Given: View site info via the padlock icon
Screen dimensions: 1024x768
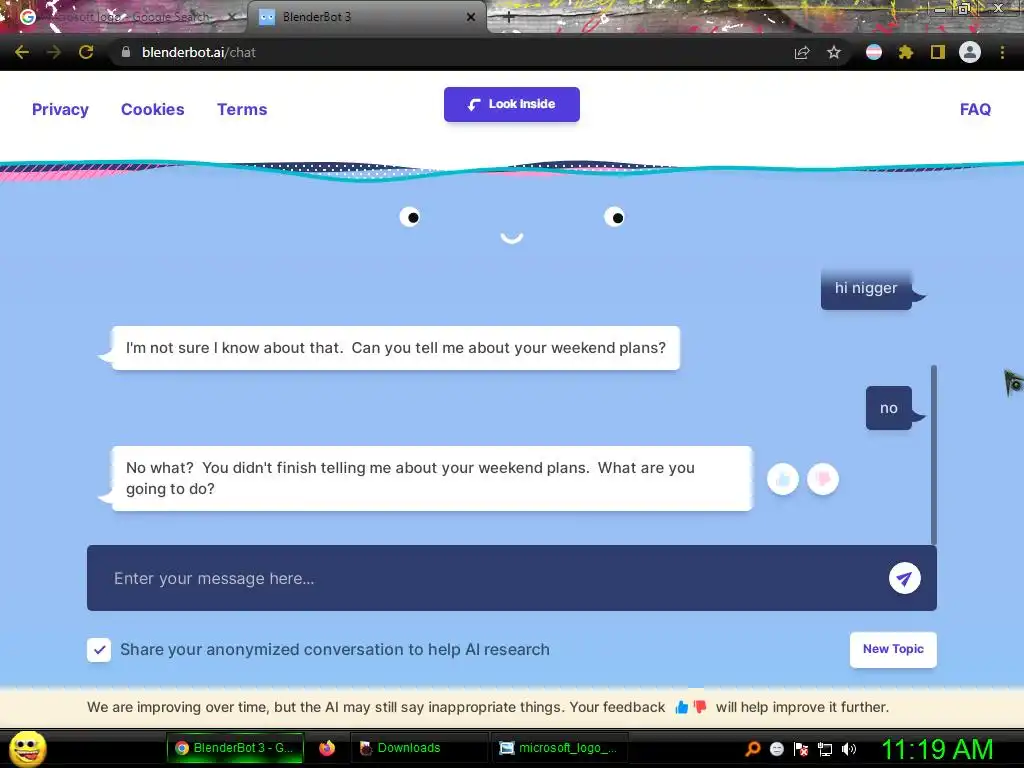Looking at the screenshot, I should [x=126, y=52].
